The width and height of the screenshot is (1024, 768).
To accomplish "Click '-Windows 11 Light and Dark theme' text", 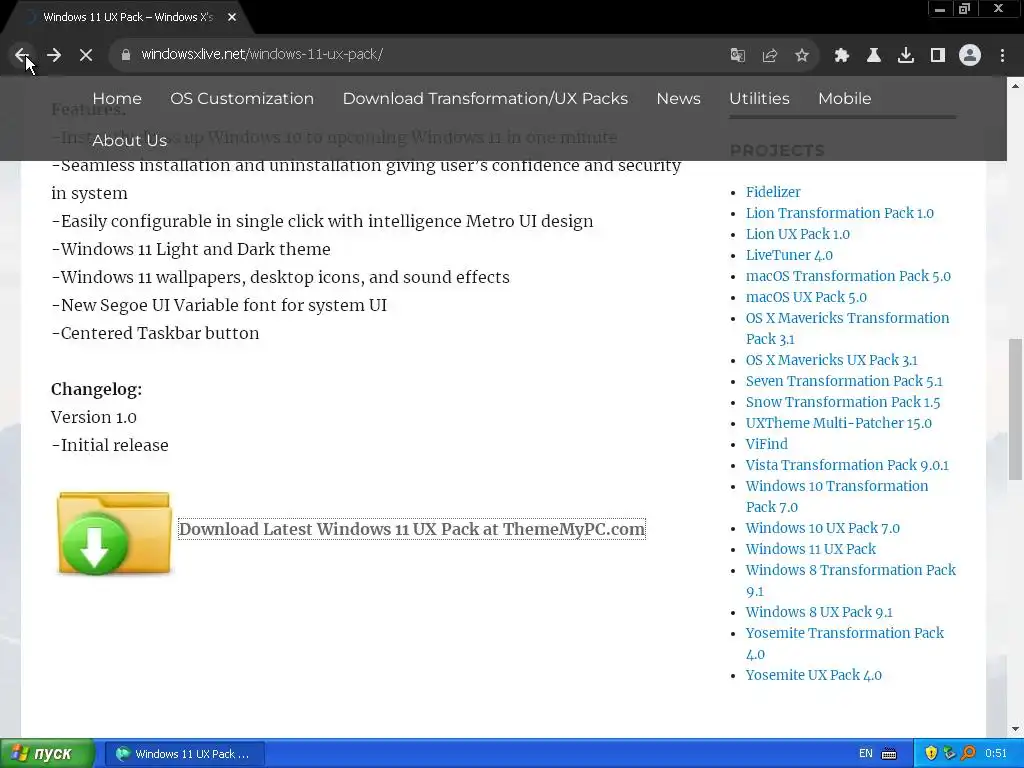I will [x=191, y=249].
